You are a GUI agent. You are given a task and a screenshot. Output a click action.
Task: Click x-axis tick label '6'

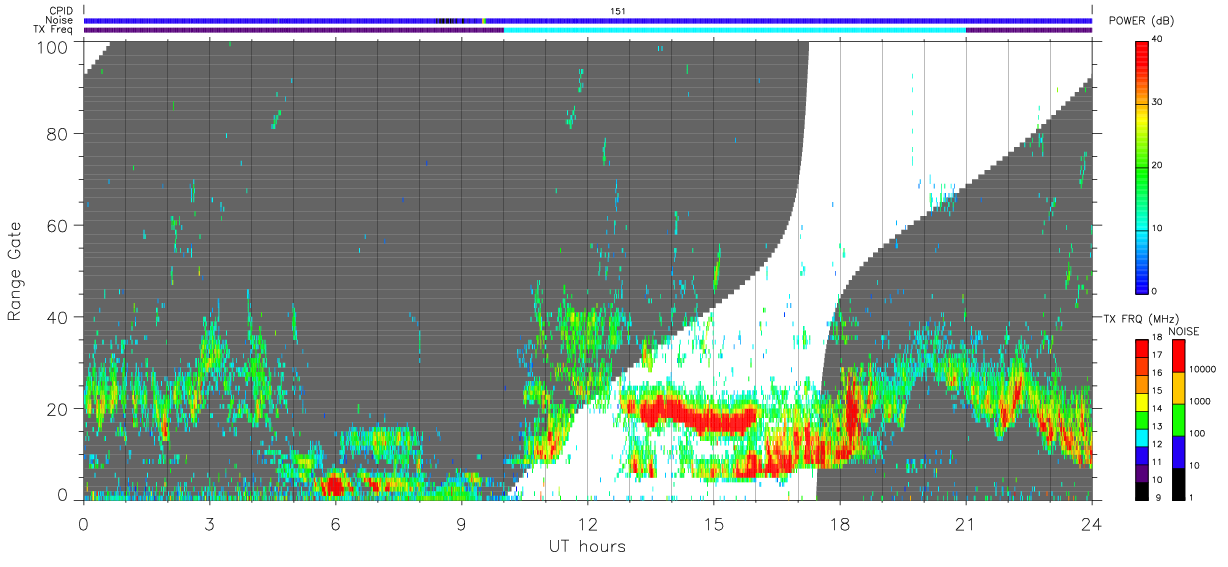[336, 523]
